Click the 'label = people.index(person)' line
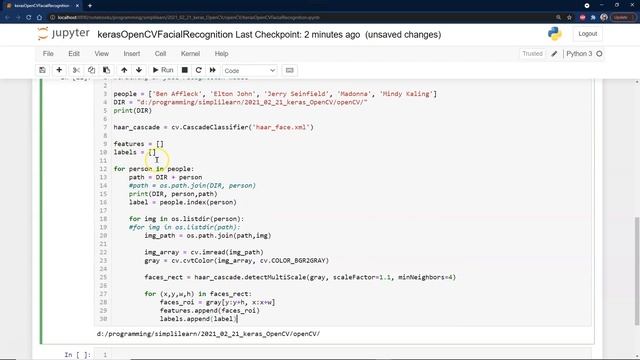 (x=183, y=202)
